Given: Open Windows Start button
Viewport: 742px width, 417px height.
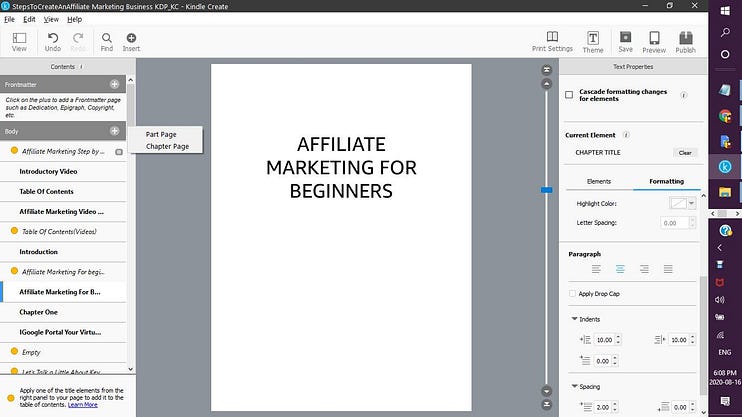Looking at the screenshot, I should (x=725, y=10).
